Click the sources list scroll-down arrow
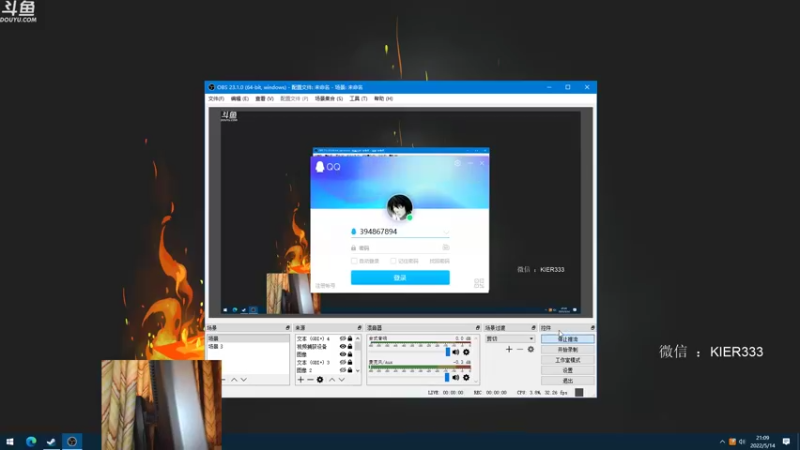 (x=358, y=370)
